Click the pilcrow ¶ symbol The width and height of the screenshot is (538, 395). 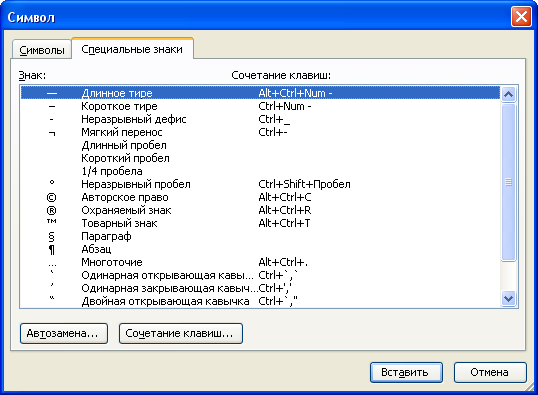point(51,250)
